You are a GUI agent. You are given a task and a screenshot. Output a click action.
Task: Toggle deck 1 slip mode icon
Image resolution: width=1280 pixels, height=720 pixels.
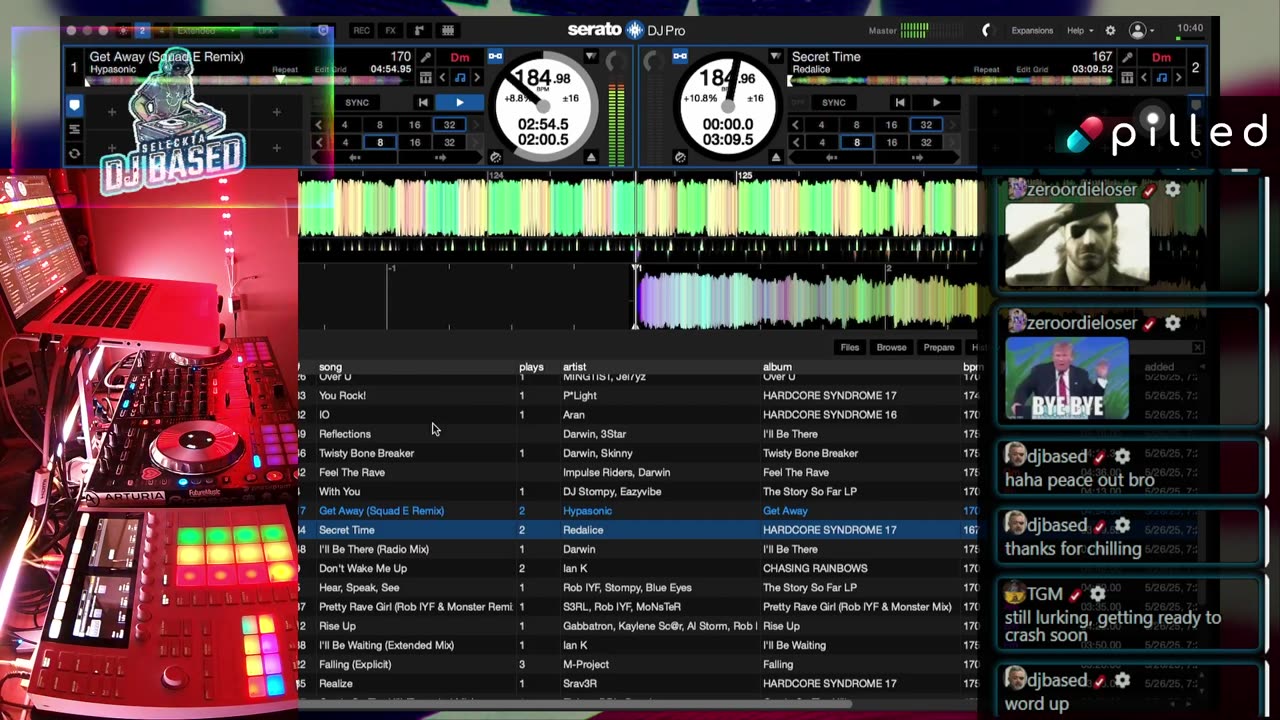(495, 157)
